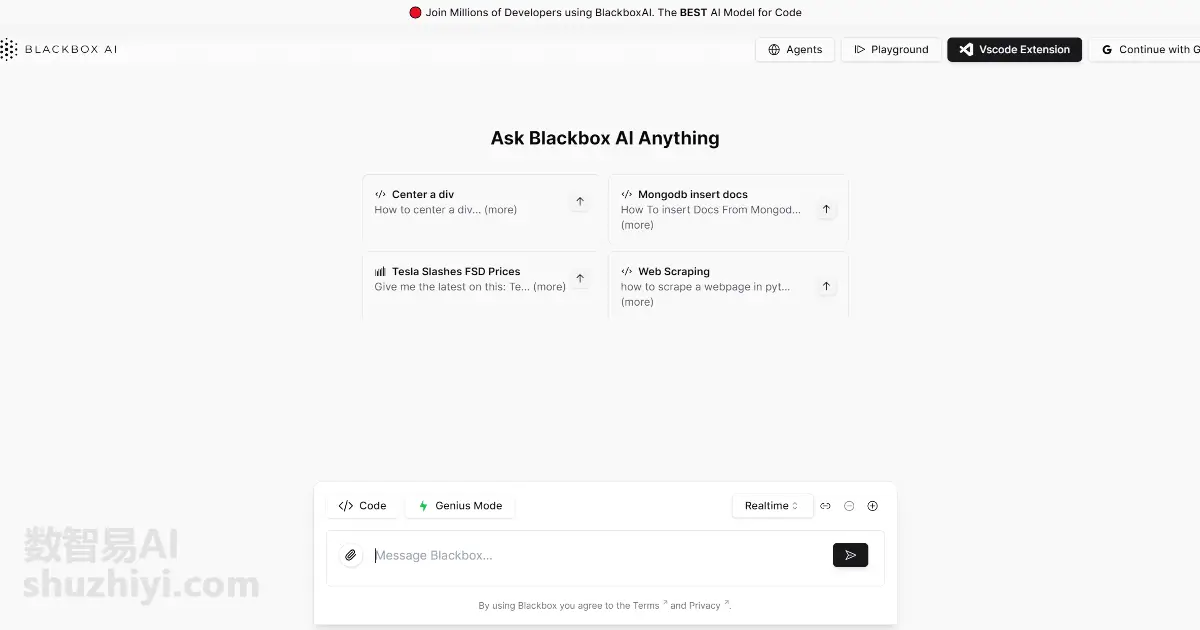Open the Privacy link
Viewport: 1200px width, 630px height.
tap(705, 606)
